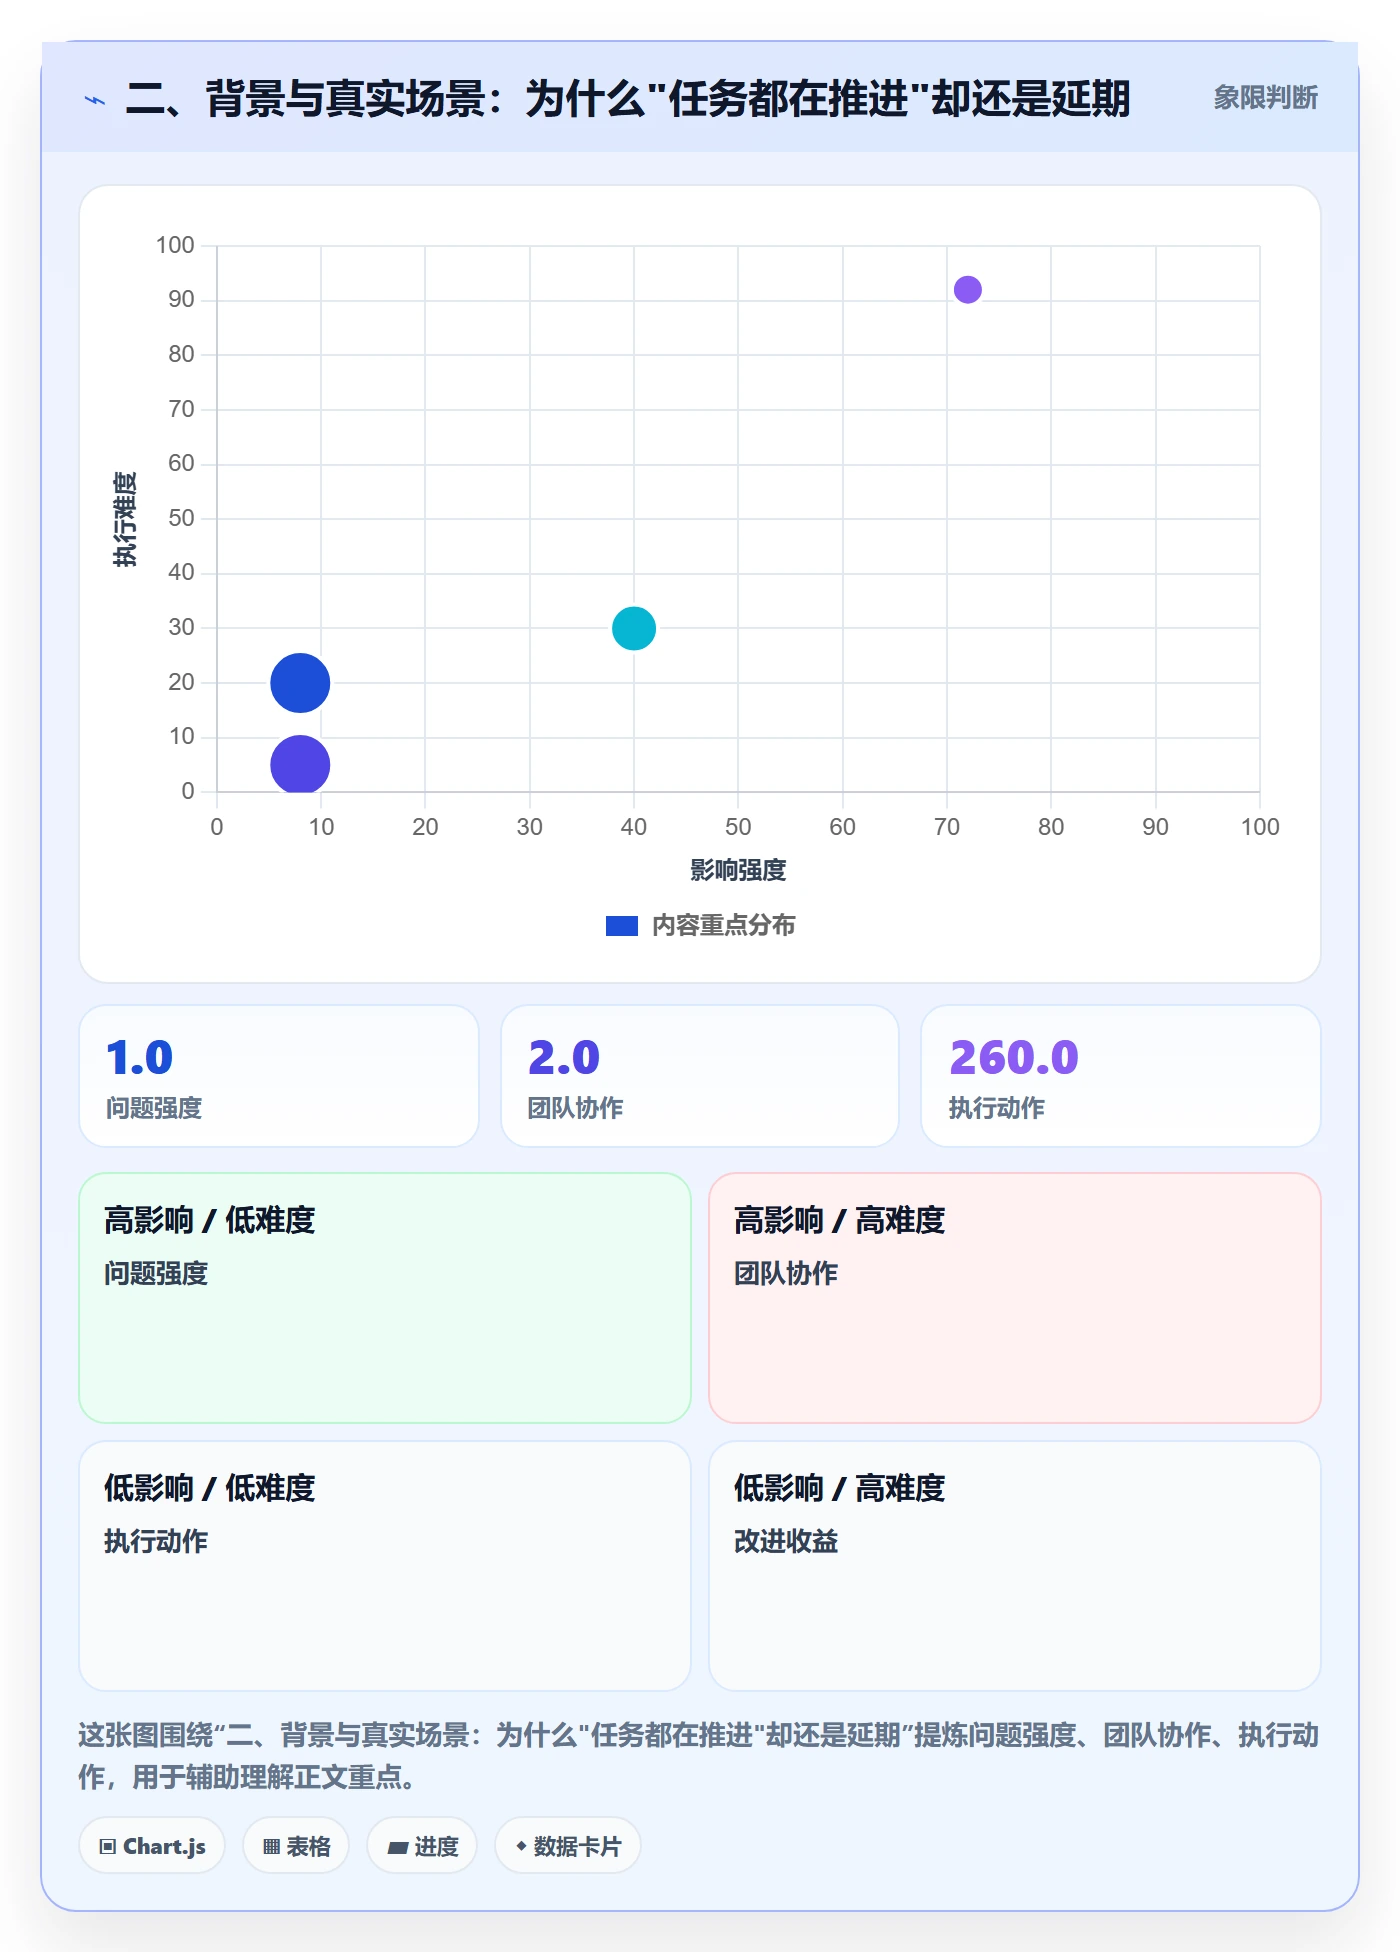Select the 低影响 / 低难度 quadrant card
Screen dimensions: 1400x1952
385,1566
